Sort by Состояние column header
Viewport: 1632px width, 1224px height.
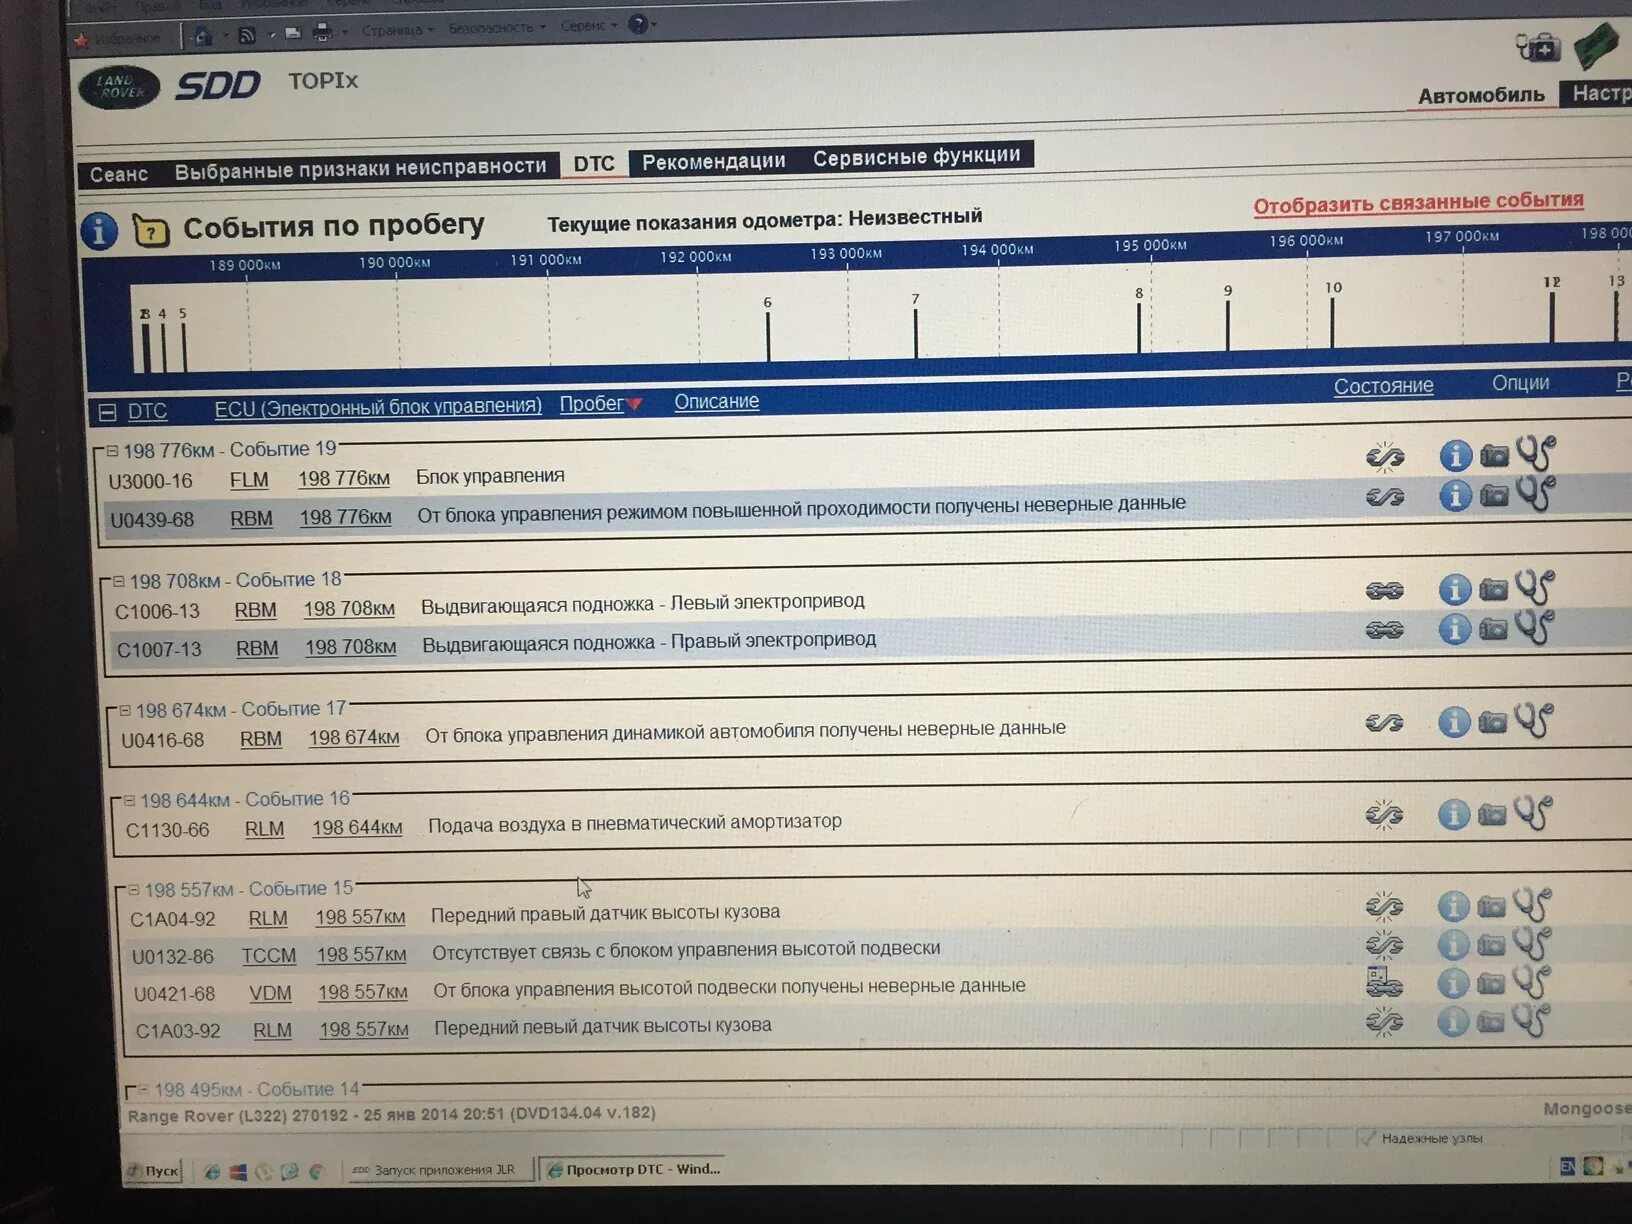(x=1383, y=386)
